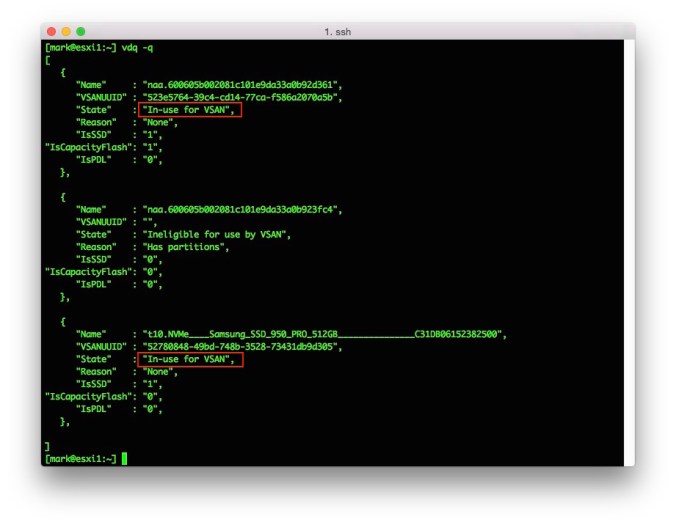Screen dimensions: 676x525
Task: Click the "1. ssh" window title
Action: point(337,32)
